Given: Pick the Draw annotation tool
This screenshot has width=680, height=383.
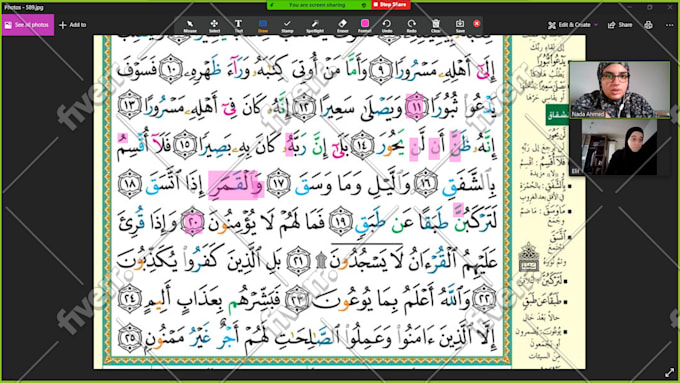Looking at the screenshot, I should click(x=263, y=26).
